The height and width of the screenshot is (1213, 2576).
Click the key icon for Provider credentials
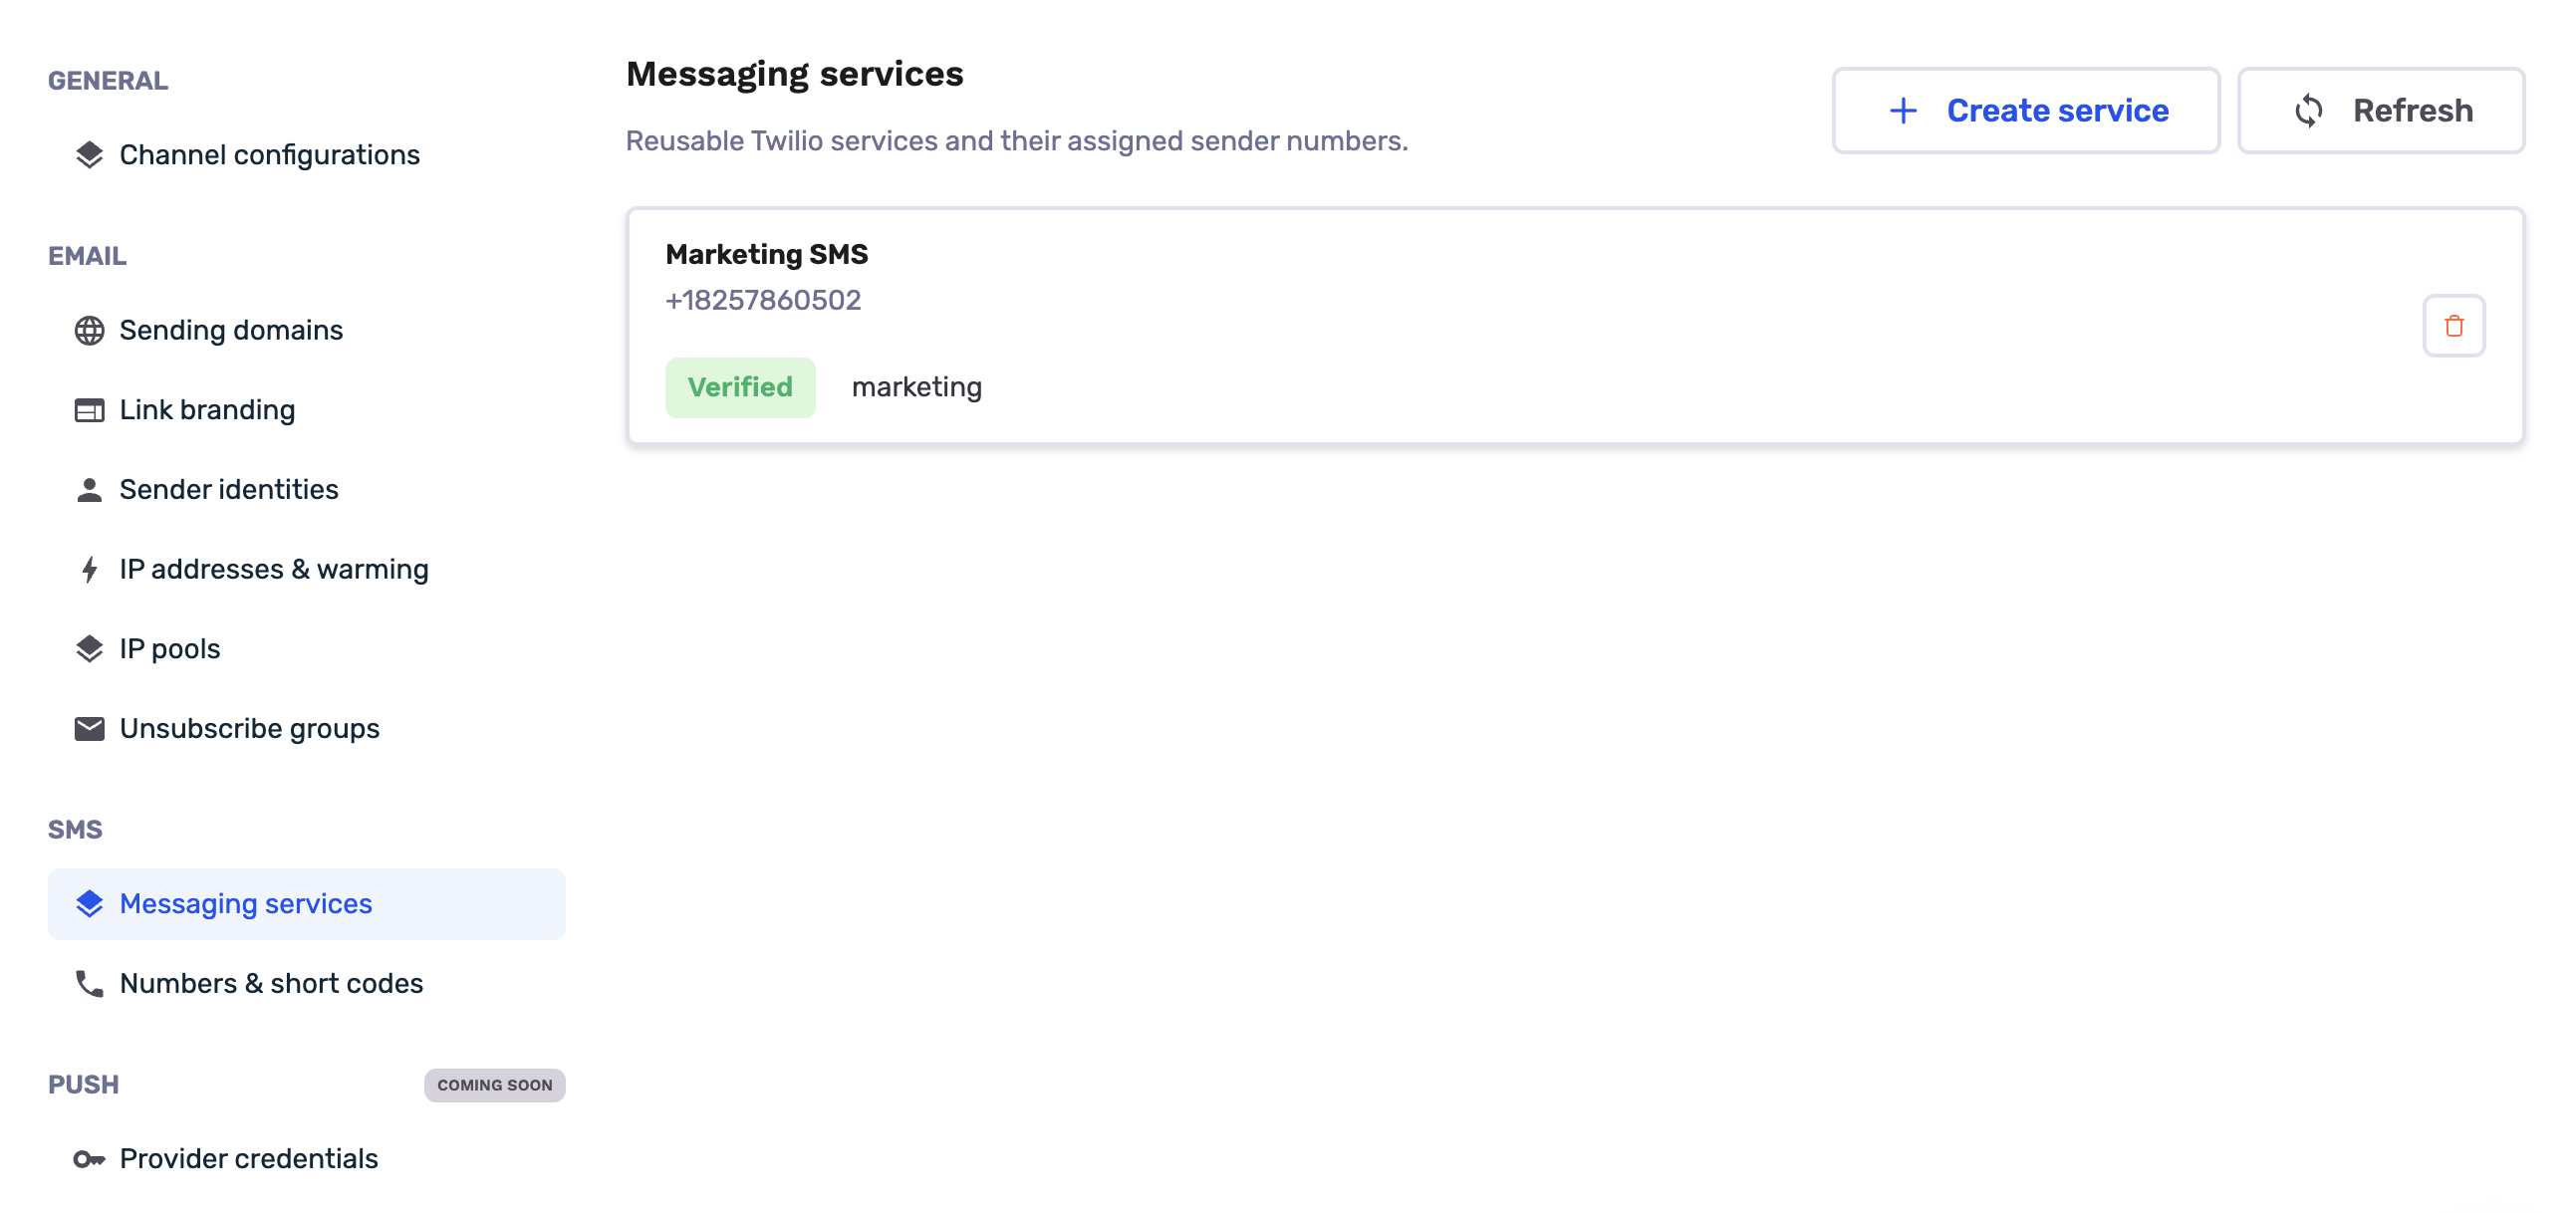pos(89,1159)
